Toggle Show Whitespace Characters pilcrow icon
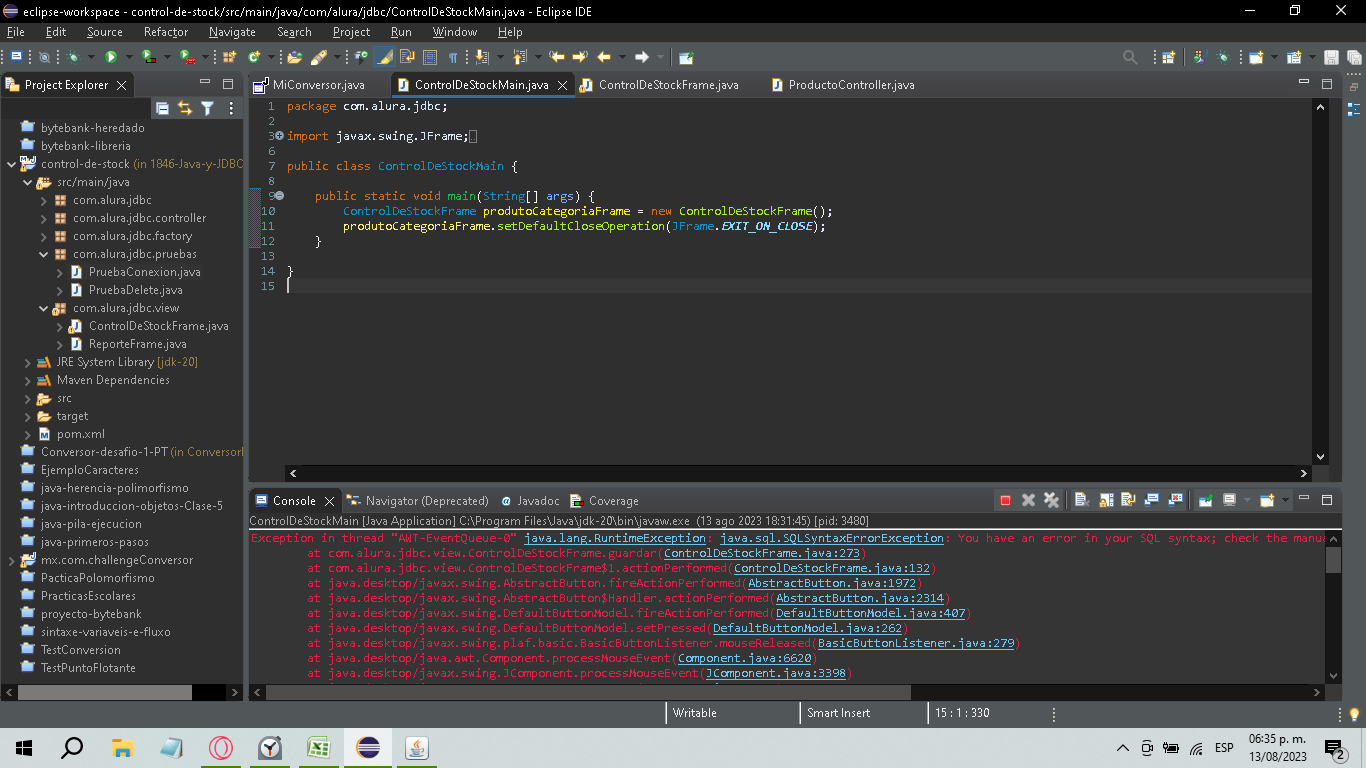The image size is (1366, 768). tap(453, 57)
